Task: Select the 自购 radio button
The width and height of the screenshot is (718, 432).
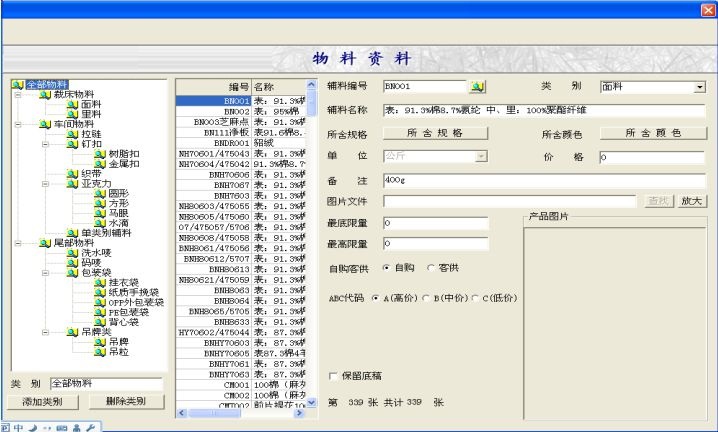Action: click(386, 268)
